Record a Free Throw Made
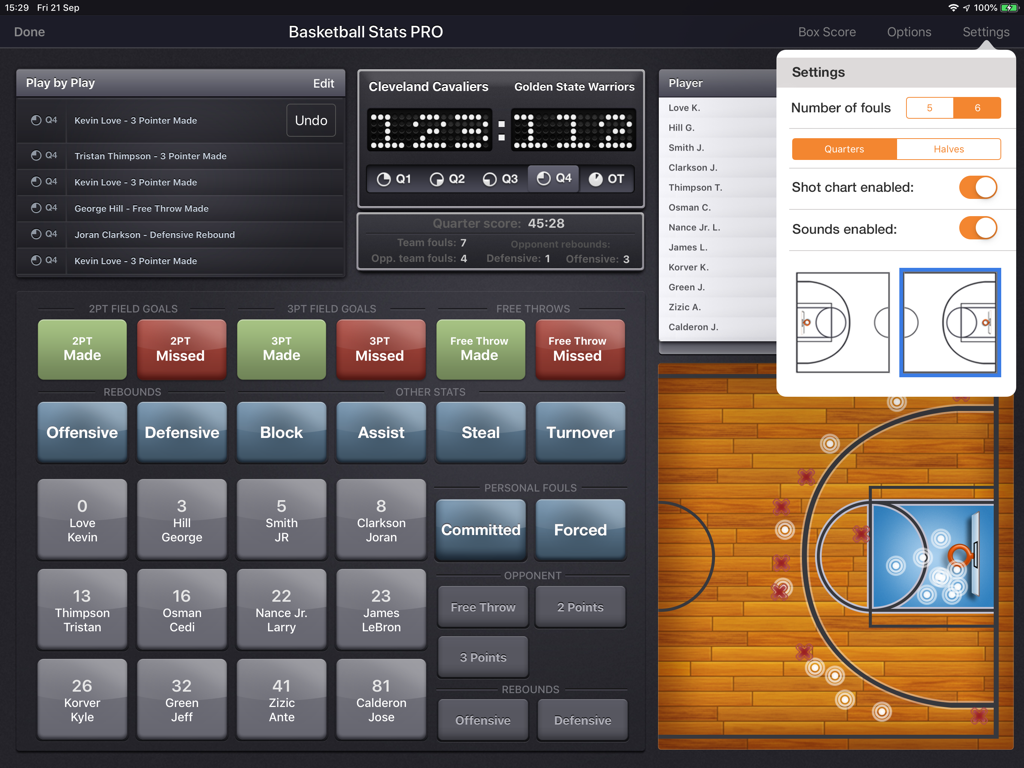Image resolution: width=1024 pixels, height=768 pixels. pos(480,350)
